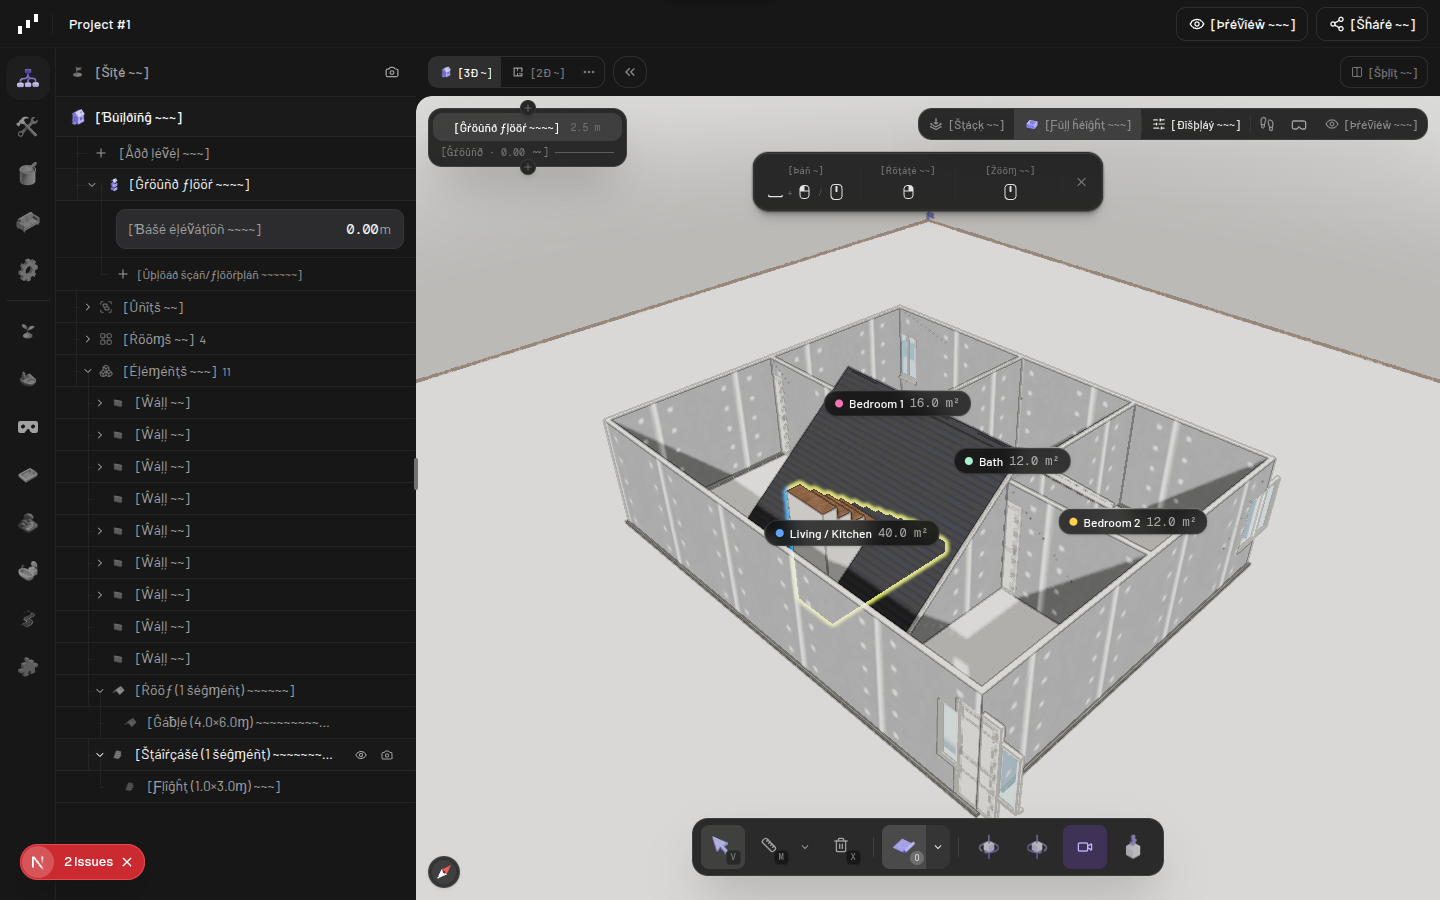The image size is (1440, 900).
Task: Click the Bedroom 2 yellow color dot
Action: (x=1073, y=522)
